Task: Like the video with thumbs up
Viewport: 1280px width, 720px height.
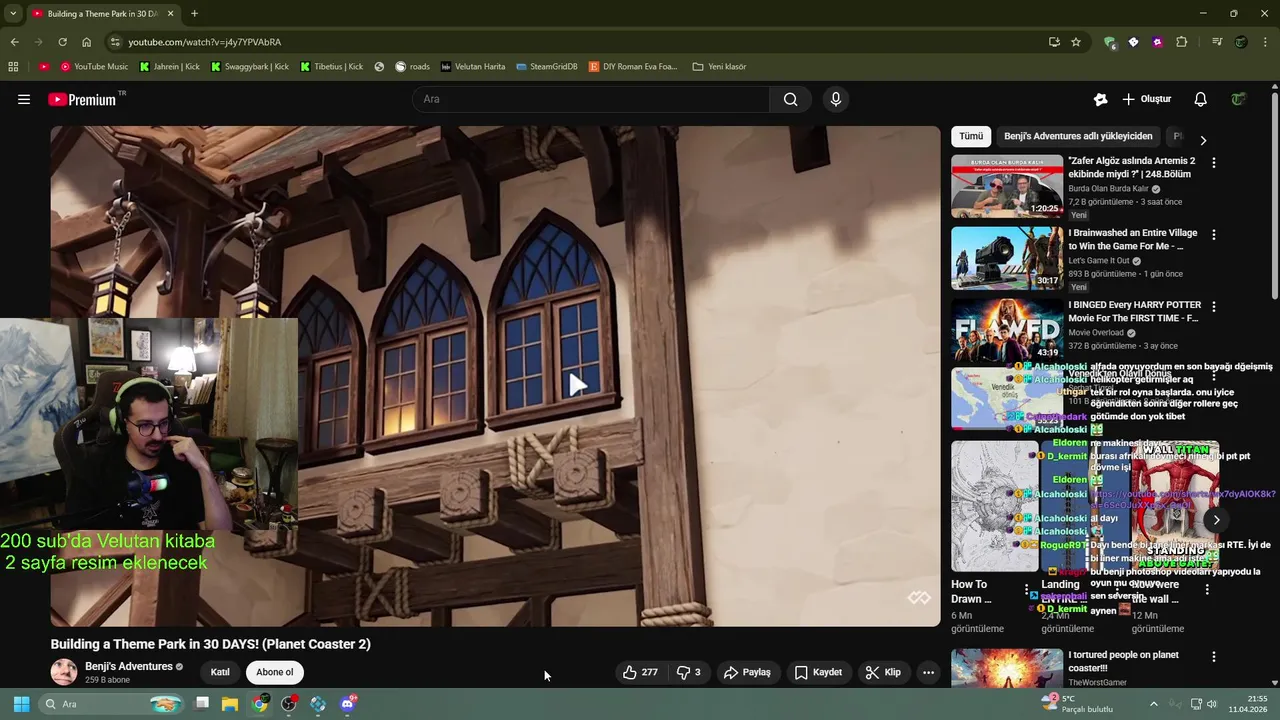Action: click(x=640, y=672)
